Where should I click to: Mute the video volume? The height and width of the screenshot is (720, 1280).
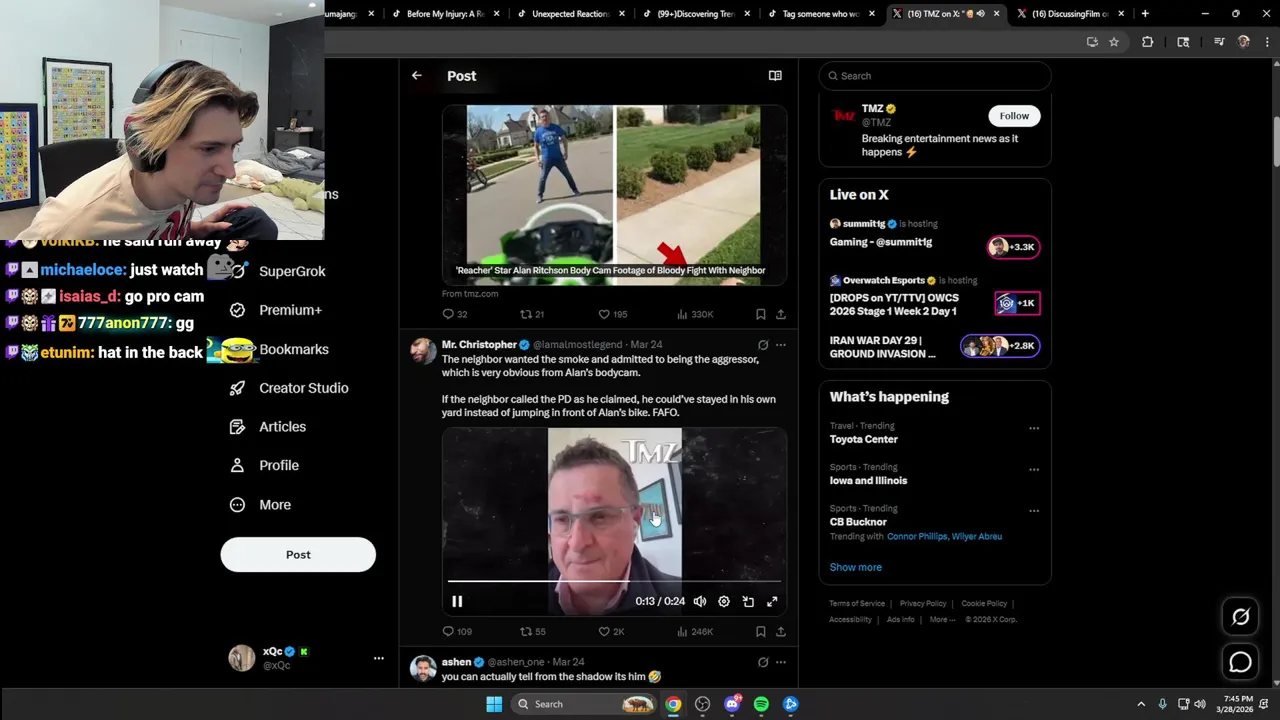click(x=700, y=601)
